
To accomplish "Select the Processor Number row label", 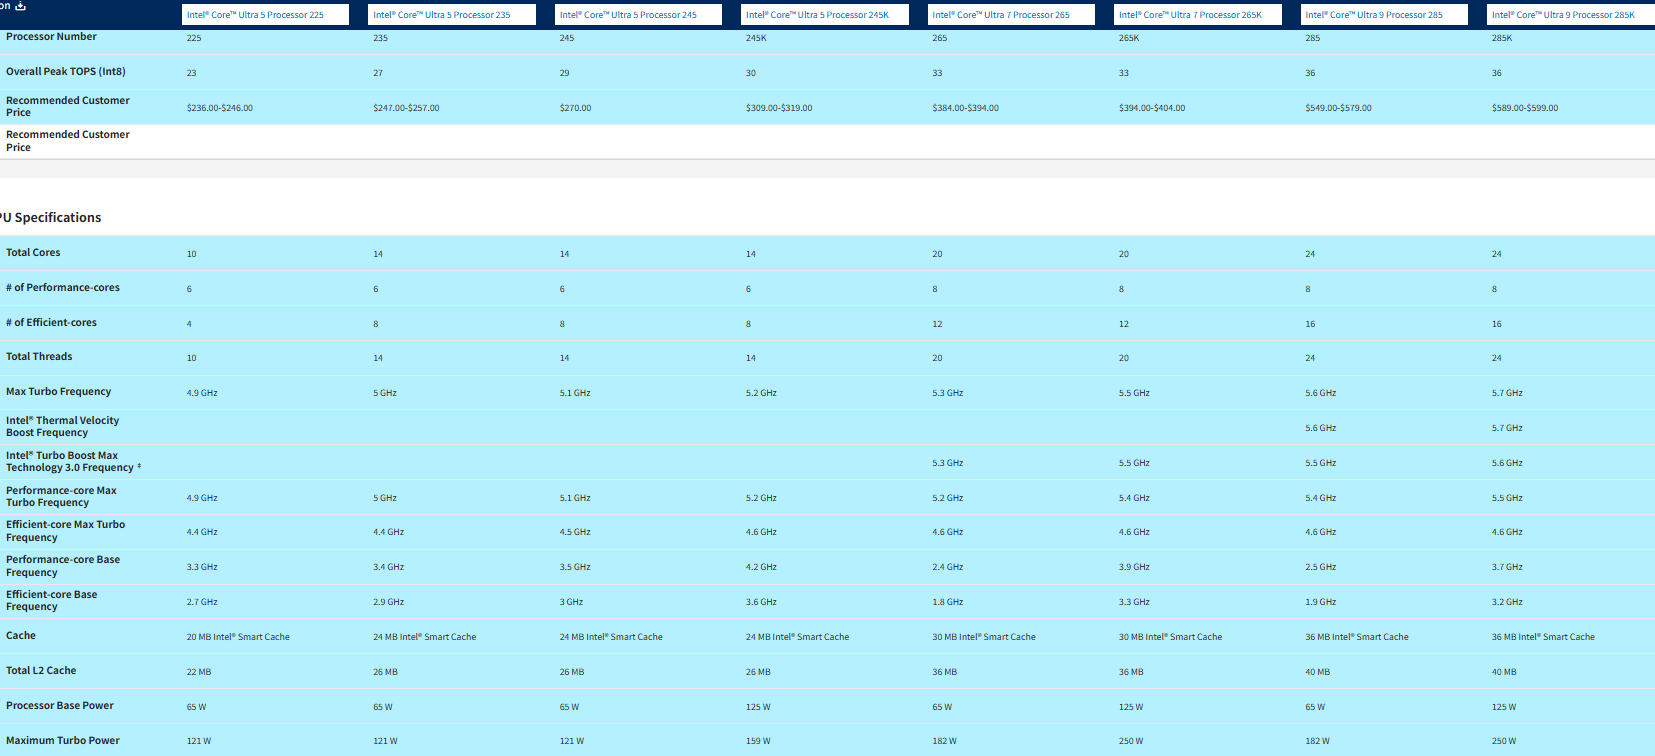I will pyautogui.click(x=51, y=37).
